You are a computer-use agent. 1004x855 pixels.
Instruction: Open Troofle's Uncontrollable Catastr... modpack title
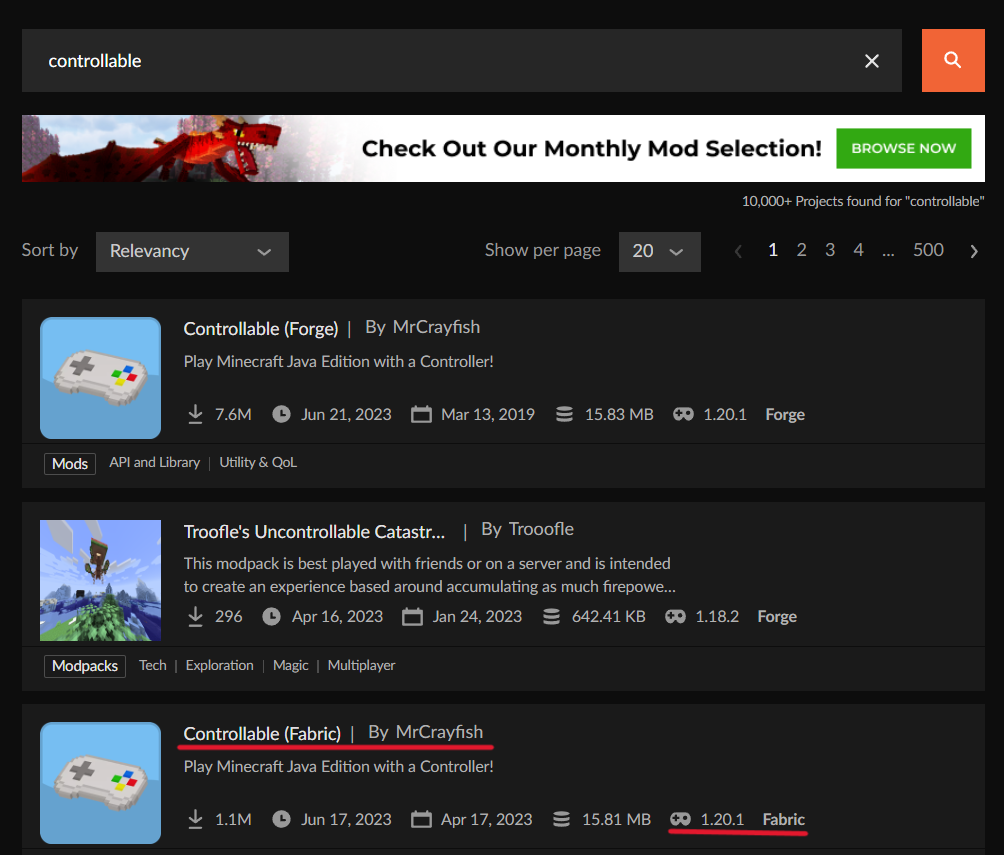[314, 532]
